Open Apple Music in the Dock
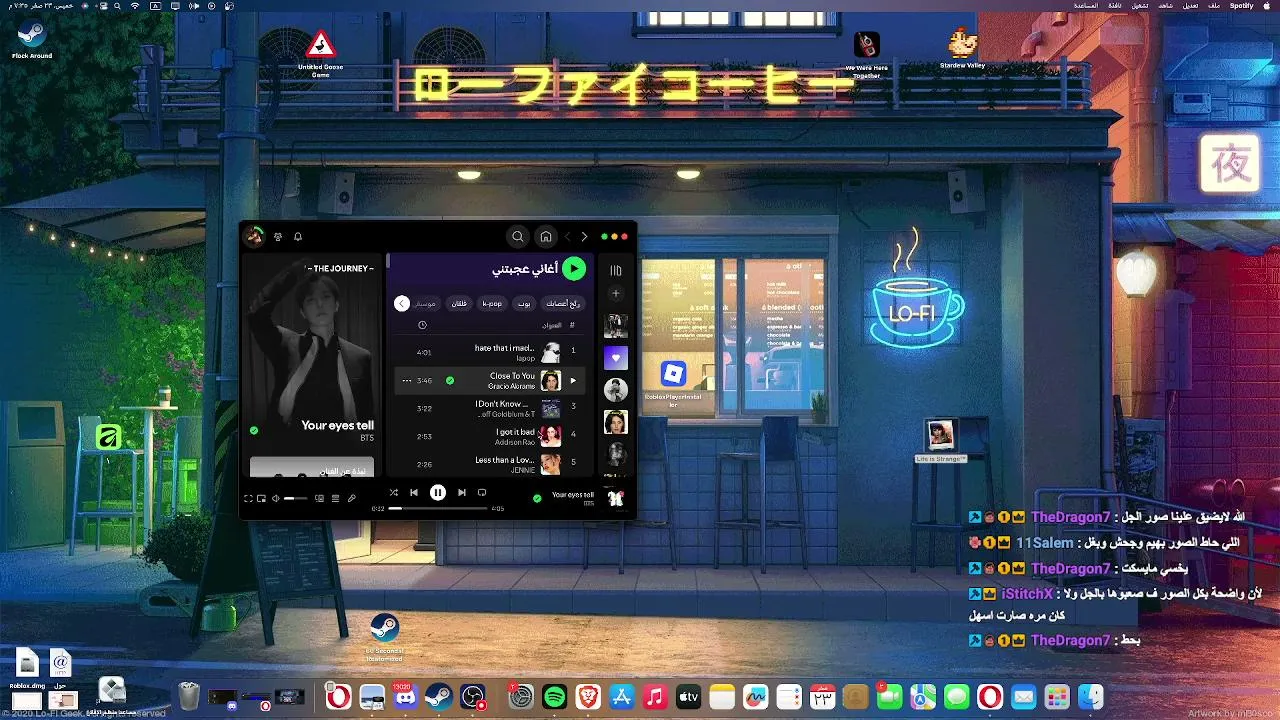This screenshot has height=720, width=1280. (655, 697)
